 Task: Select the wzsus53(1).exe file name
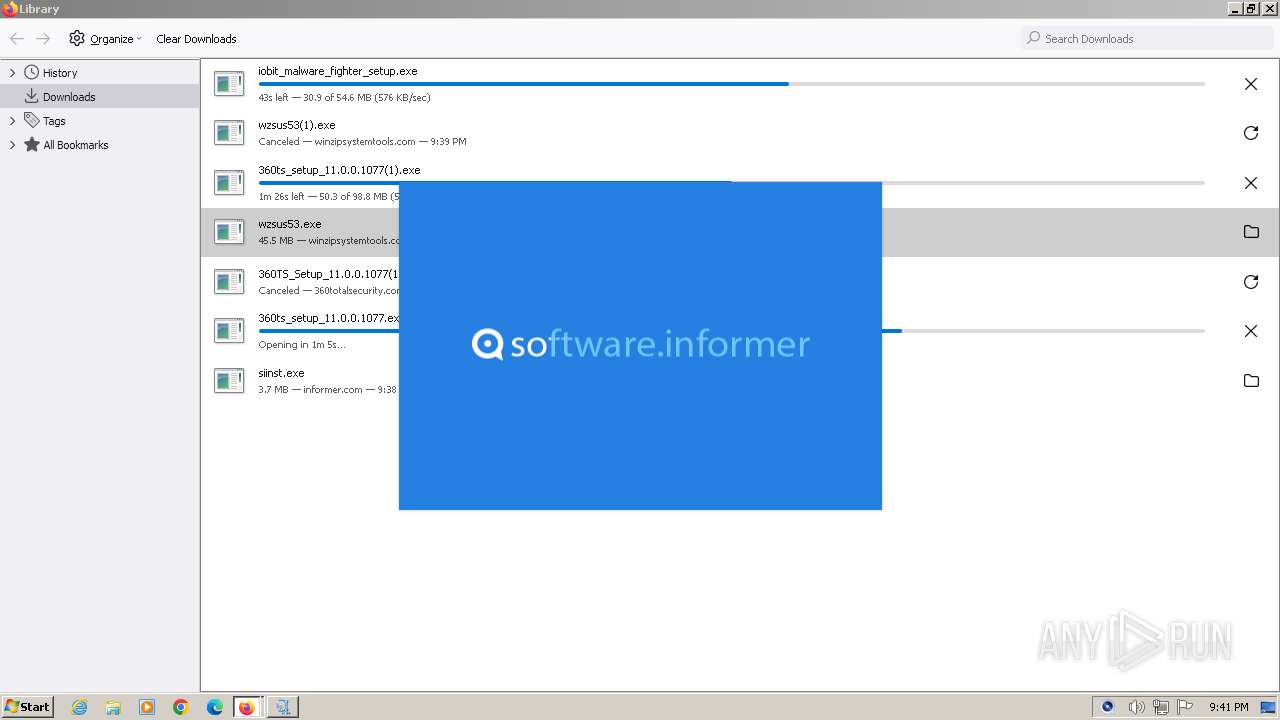click(297, 125)
